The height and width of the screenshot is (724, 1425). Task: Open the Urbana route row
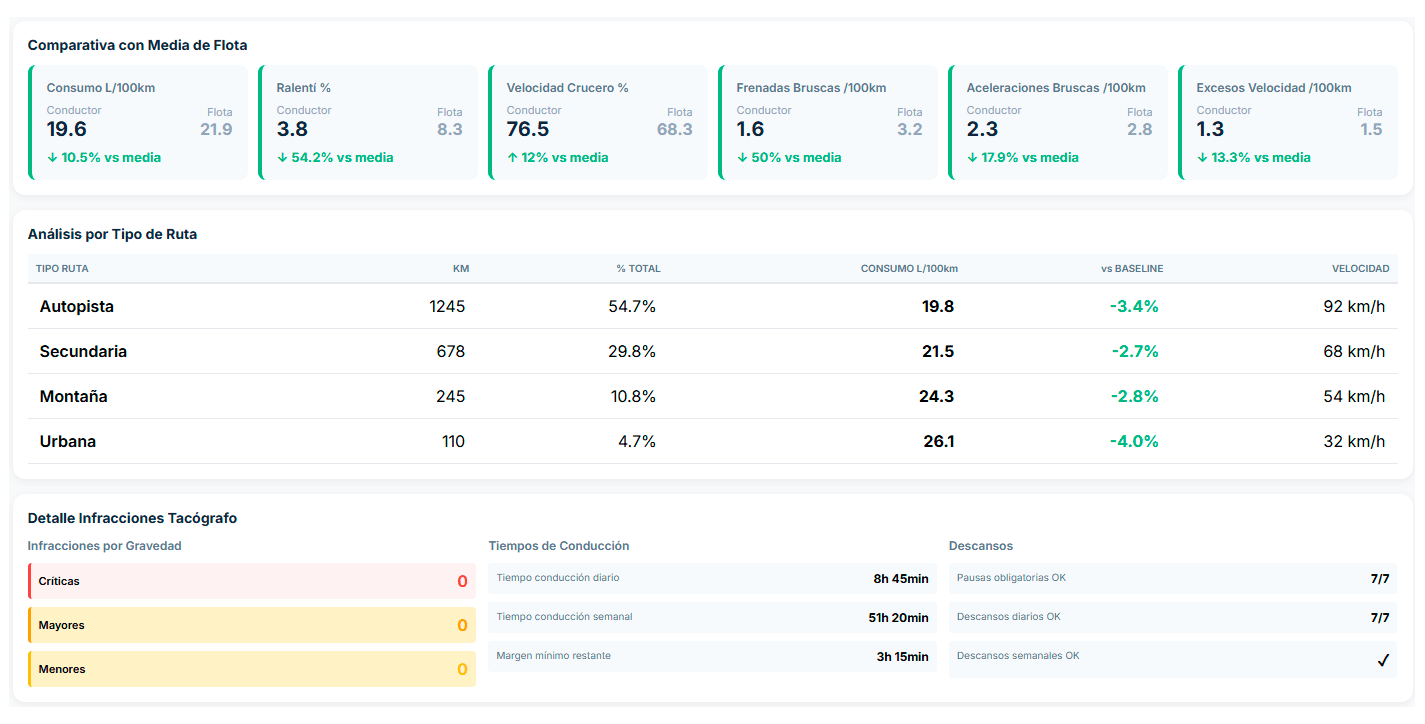712,442
